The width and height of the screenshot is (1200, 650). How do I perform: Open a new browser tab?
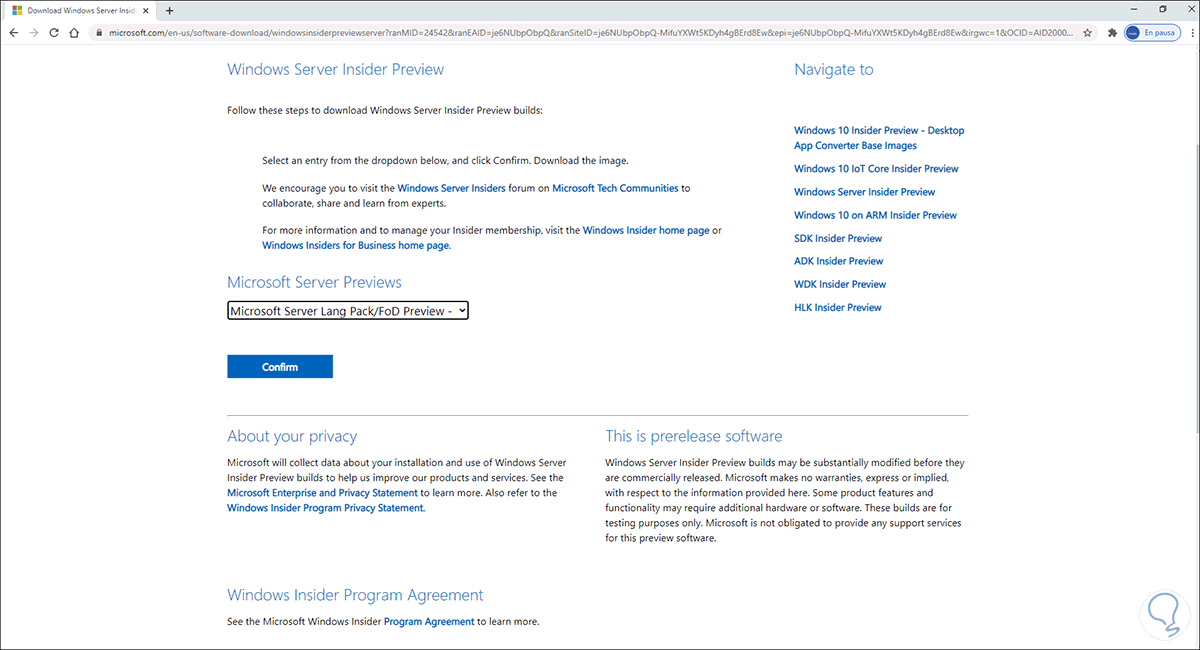pos(170,9)
